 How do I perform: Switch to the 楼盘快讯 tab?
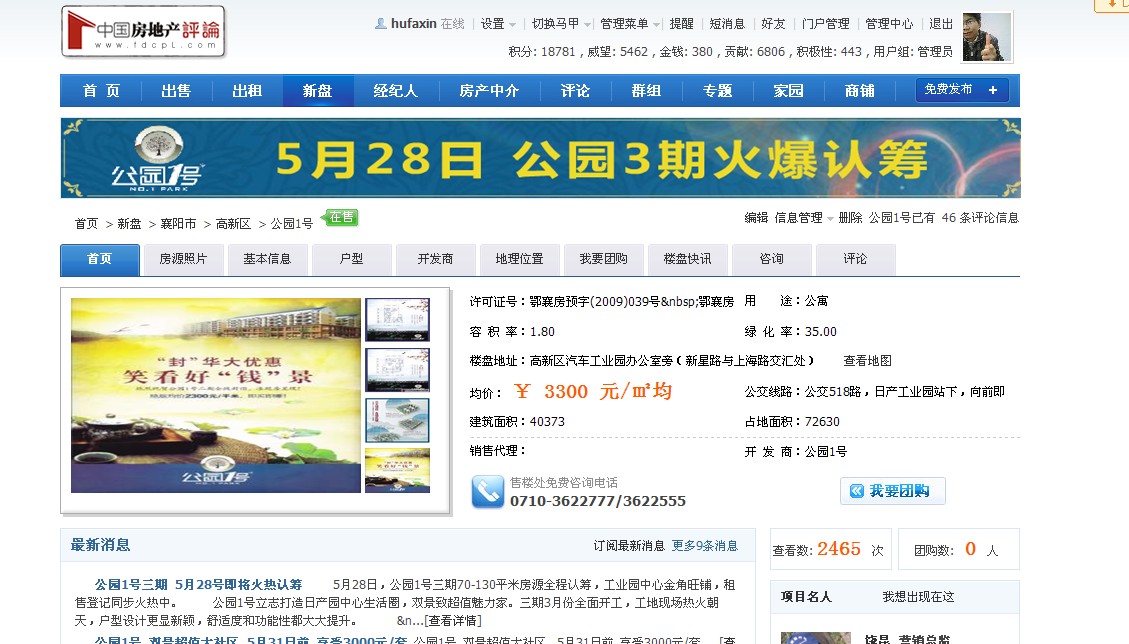pyautogui.click(x=688, y=259)
